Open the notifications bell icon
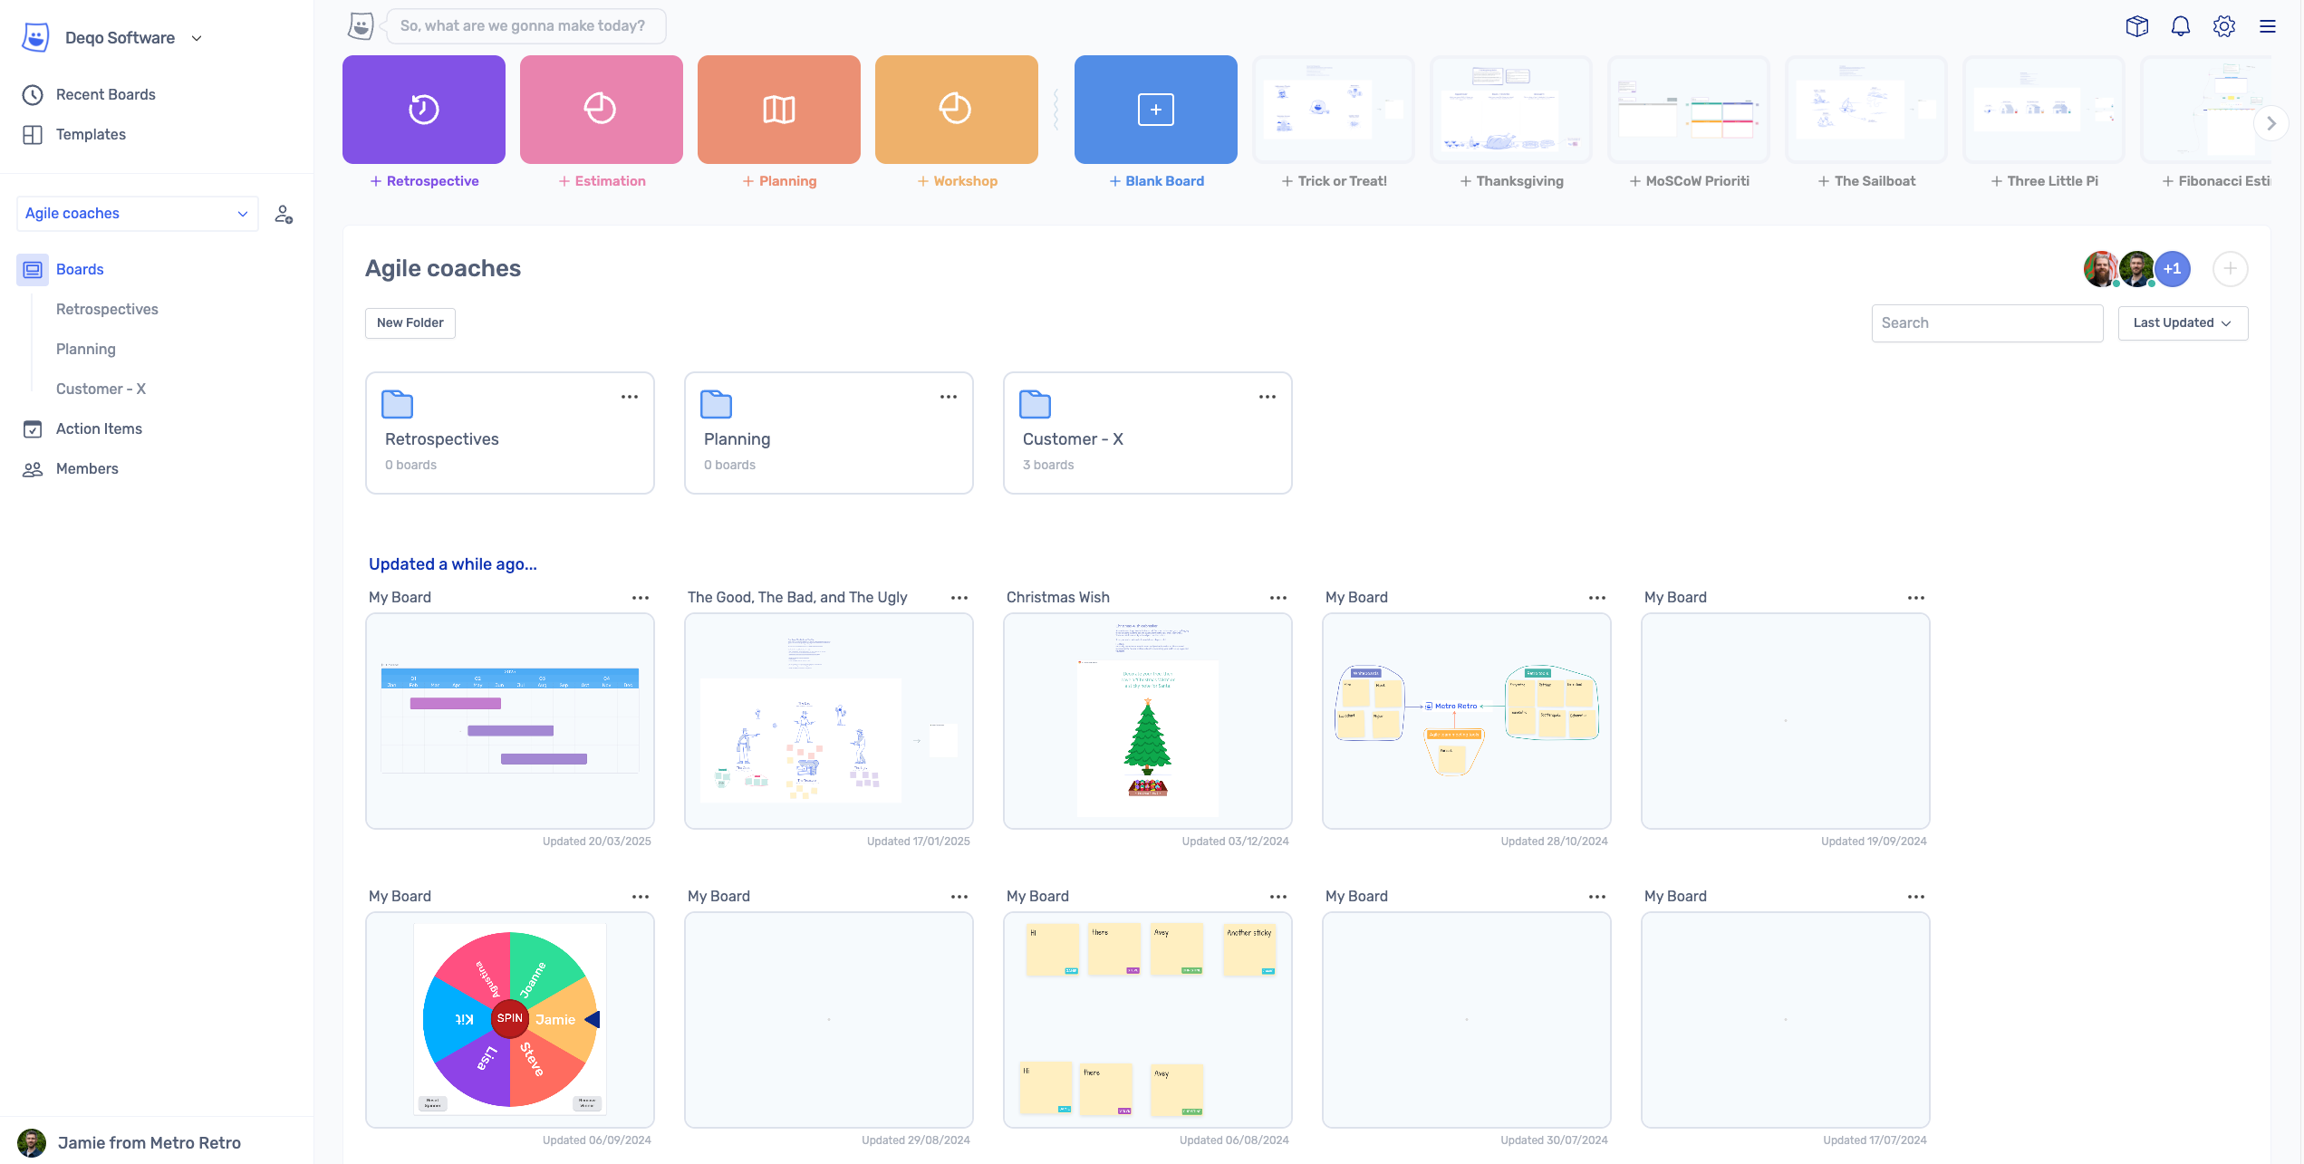This screenshot has width=2304, height=1164. coord(2180,27)
